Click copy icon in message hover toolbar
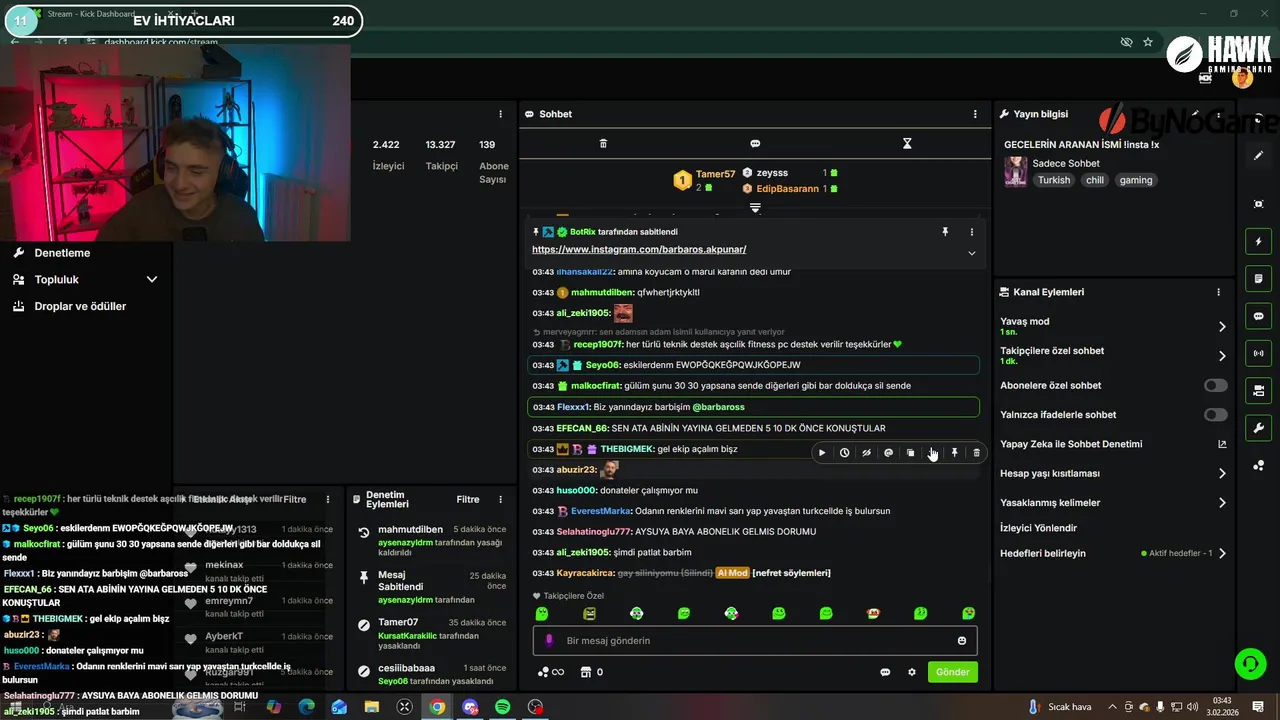 910,453
